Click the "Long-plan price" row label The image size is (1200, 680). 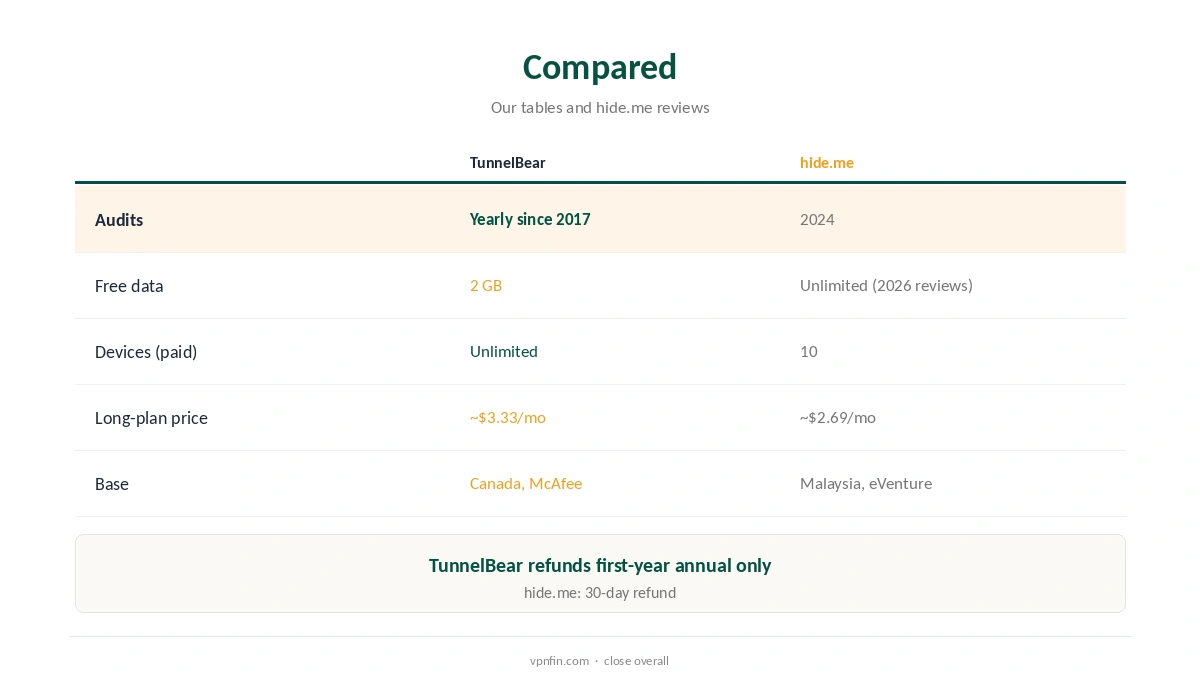(151, 418)
